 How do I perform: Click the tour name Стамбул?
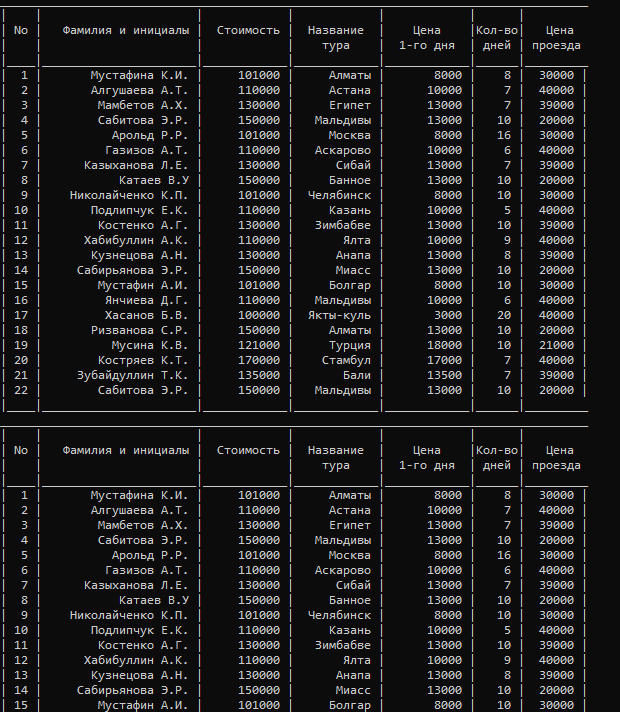[x=346, y=360]
